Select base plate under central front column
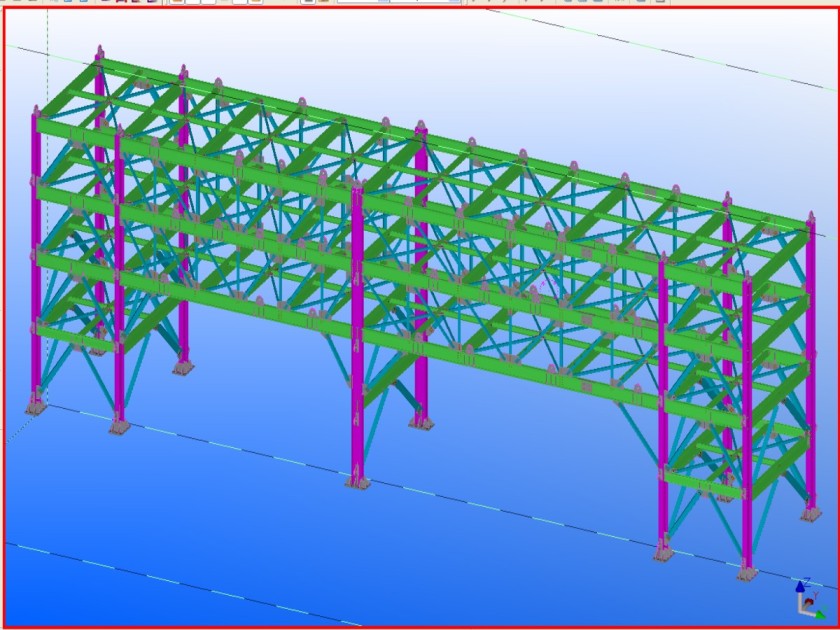The height and width of the screenshot is (630, 840). tap(357, 482)
